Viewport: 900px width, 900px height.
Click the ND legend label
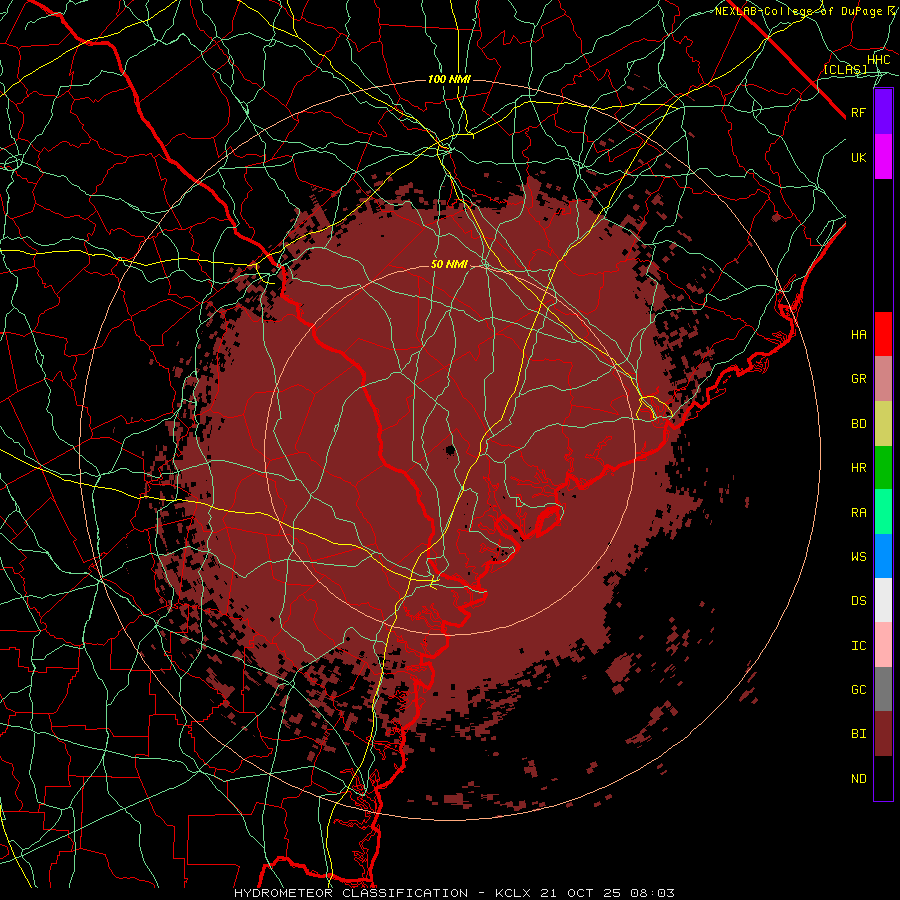(858, 779)
